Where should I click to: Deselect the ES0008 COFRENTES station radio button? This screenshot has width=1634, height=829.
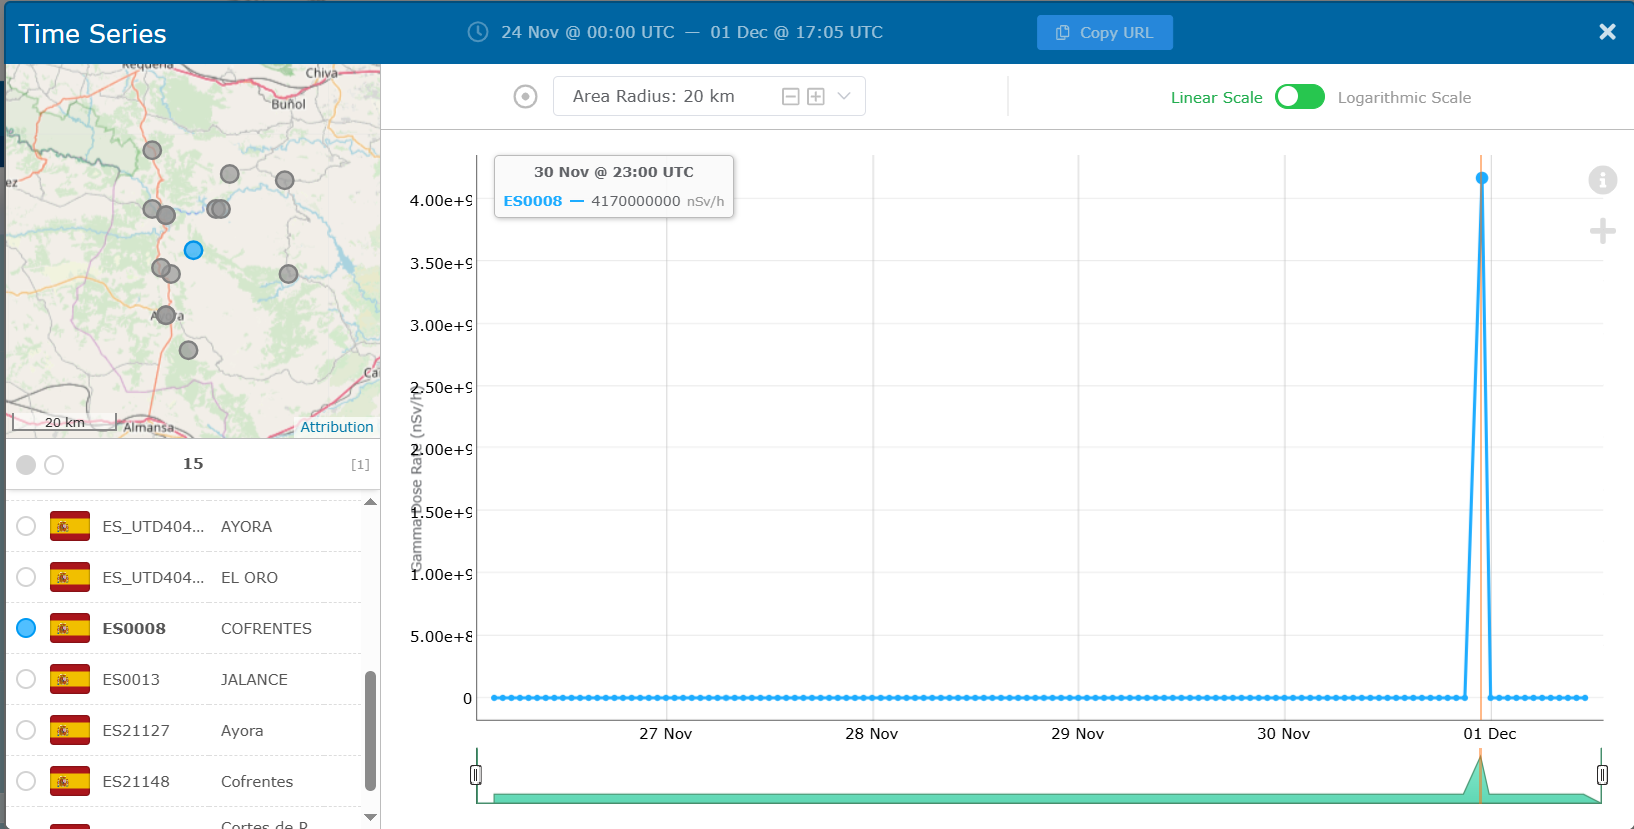26,628
